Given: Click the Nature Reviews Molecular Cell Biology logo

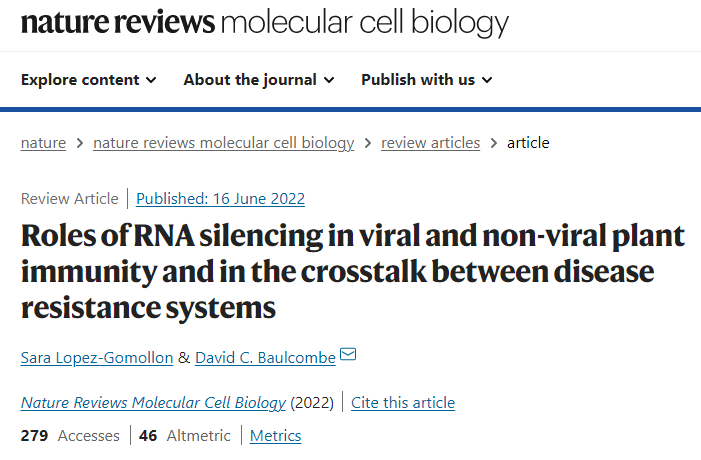Looking at the screenshot, I should [265, 22].
